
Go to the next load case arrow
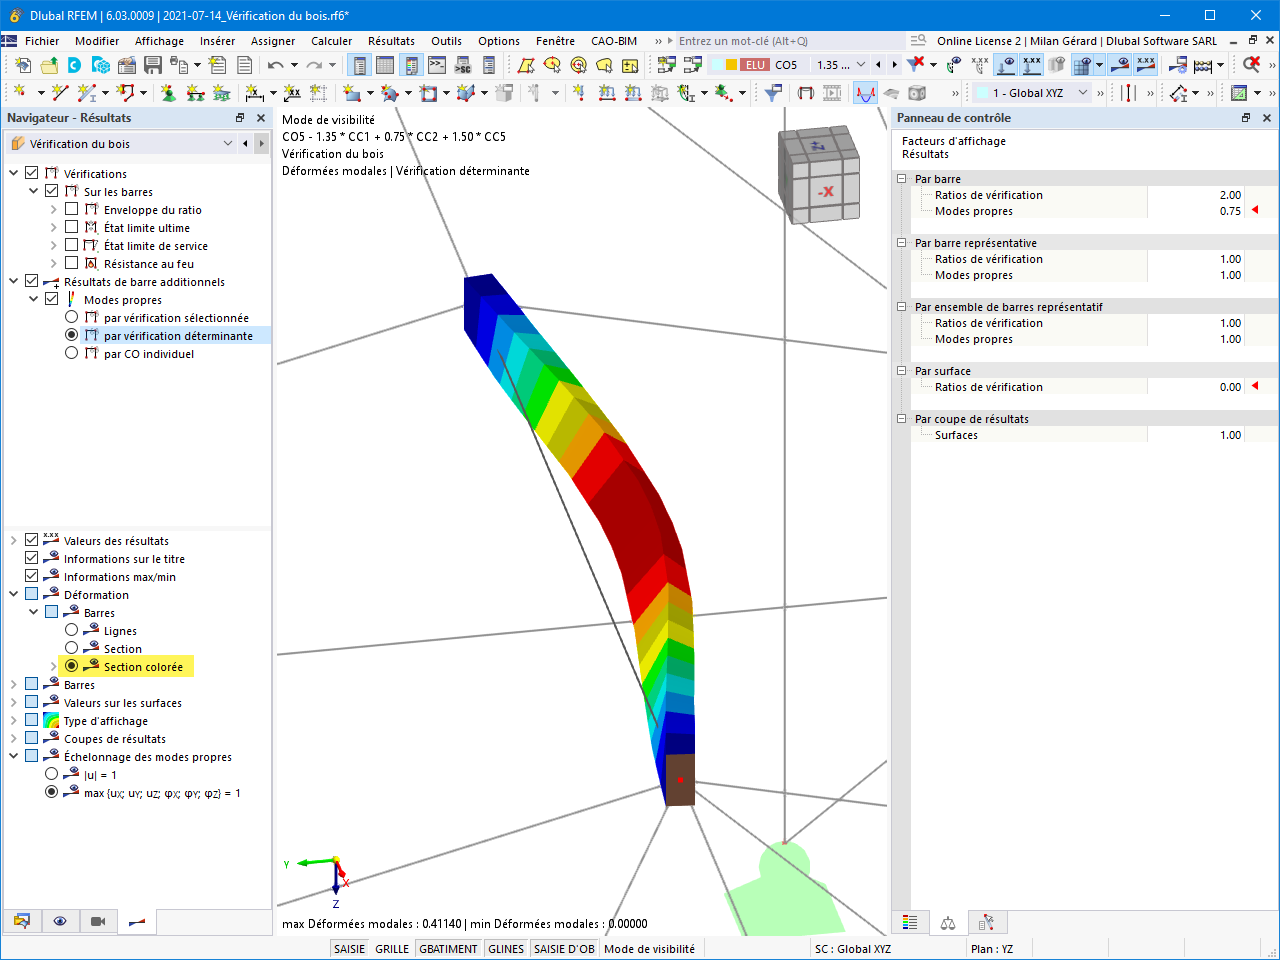(894, 65)
